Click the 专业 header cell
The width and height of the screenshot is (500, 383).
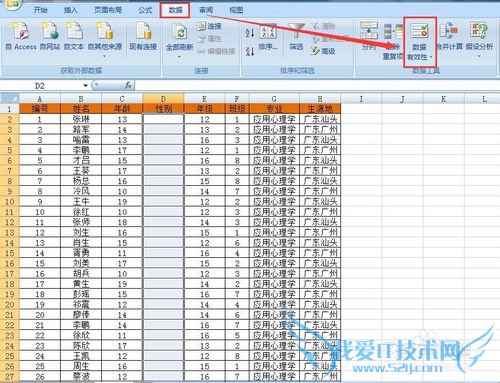point(274,109)
